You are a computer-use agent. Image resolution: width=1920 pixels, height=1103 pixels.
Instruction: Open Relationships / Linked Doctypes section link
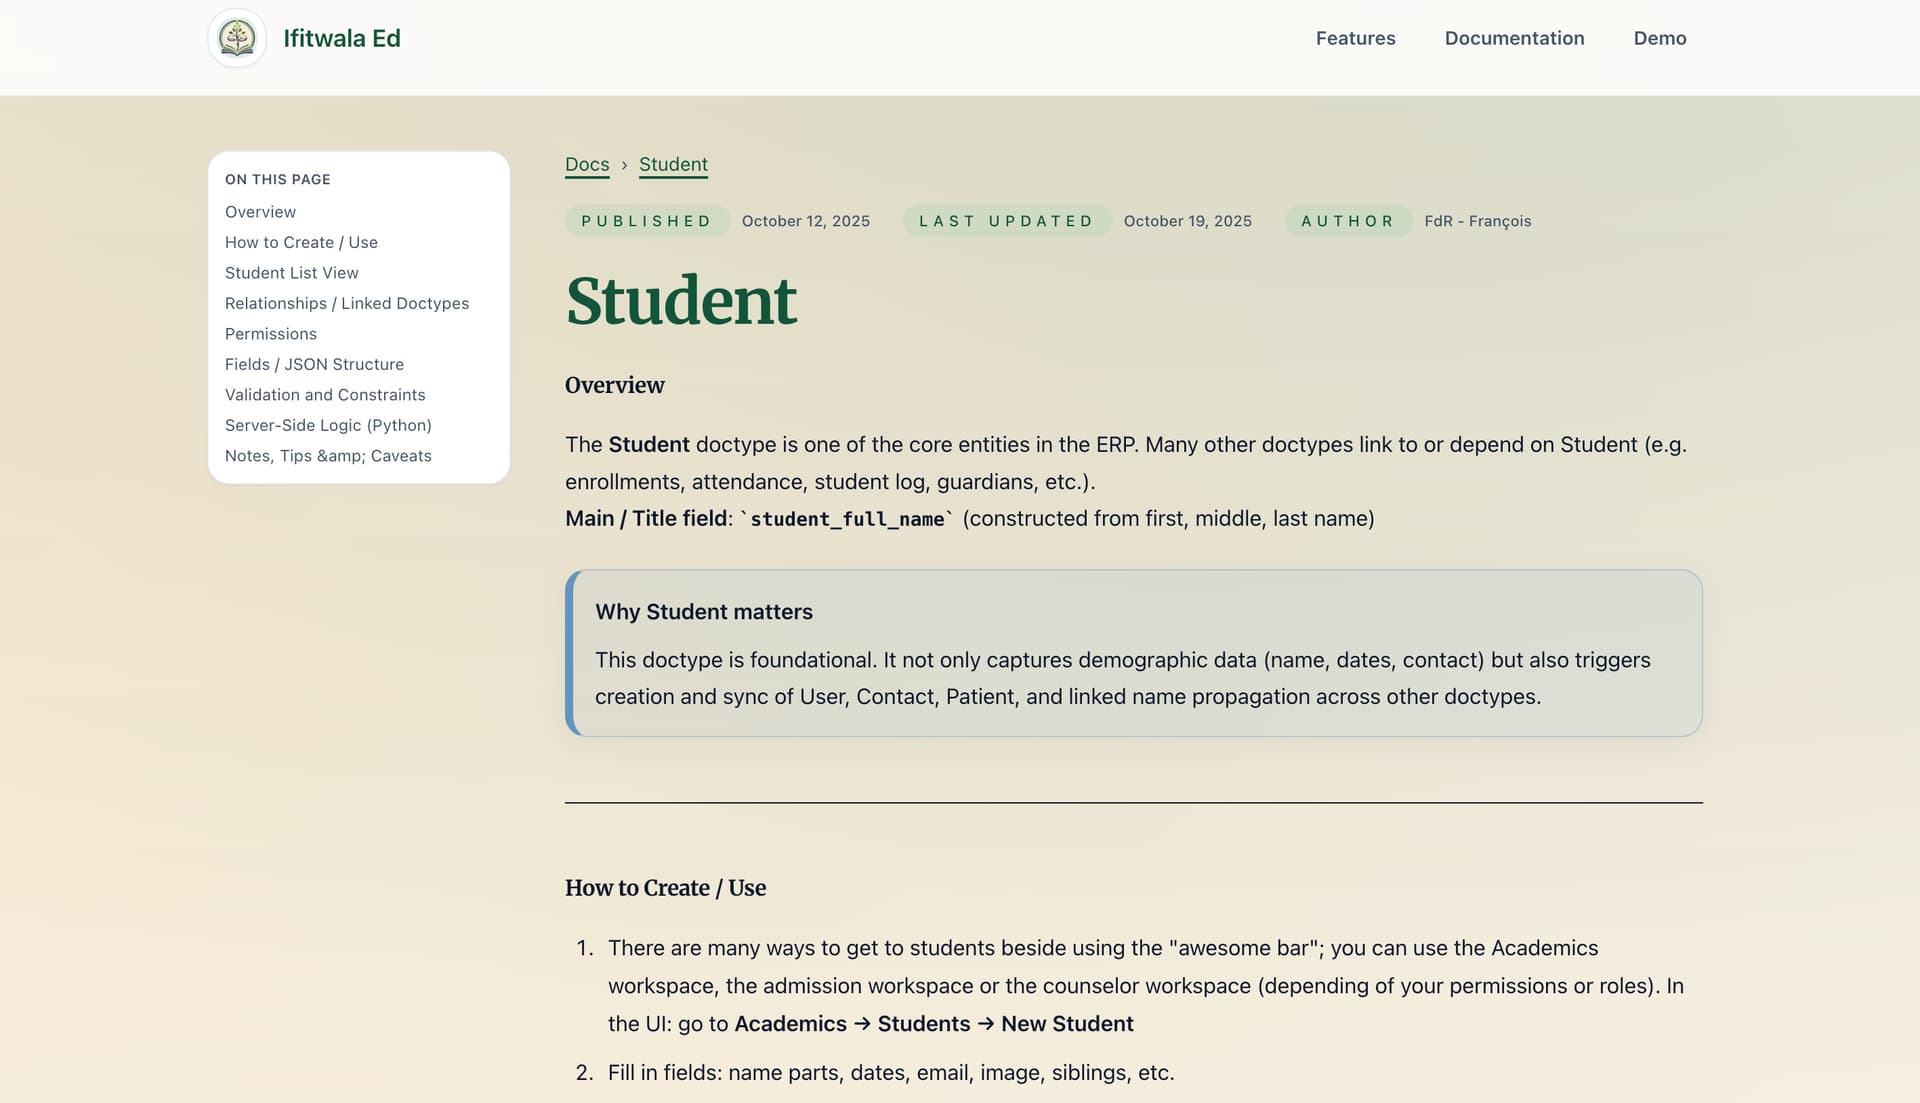346,303
